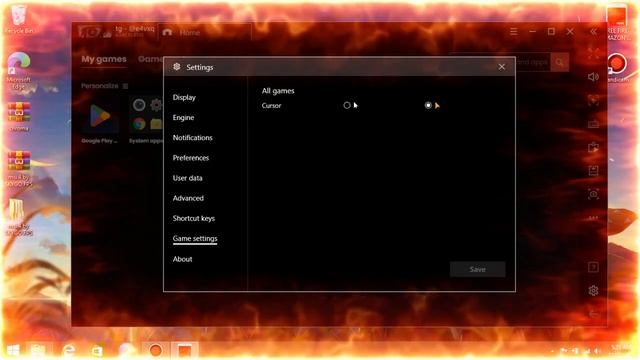Image resolution: width=640 pixels, height=360 pixels.
Task: Select the white default cursor radio option
Action: click(347, 105)
